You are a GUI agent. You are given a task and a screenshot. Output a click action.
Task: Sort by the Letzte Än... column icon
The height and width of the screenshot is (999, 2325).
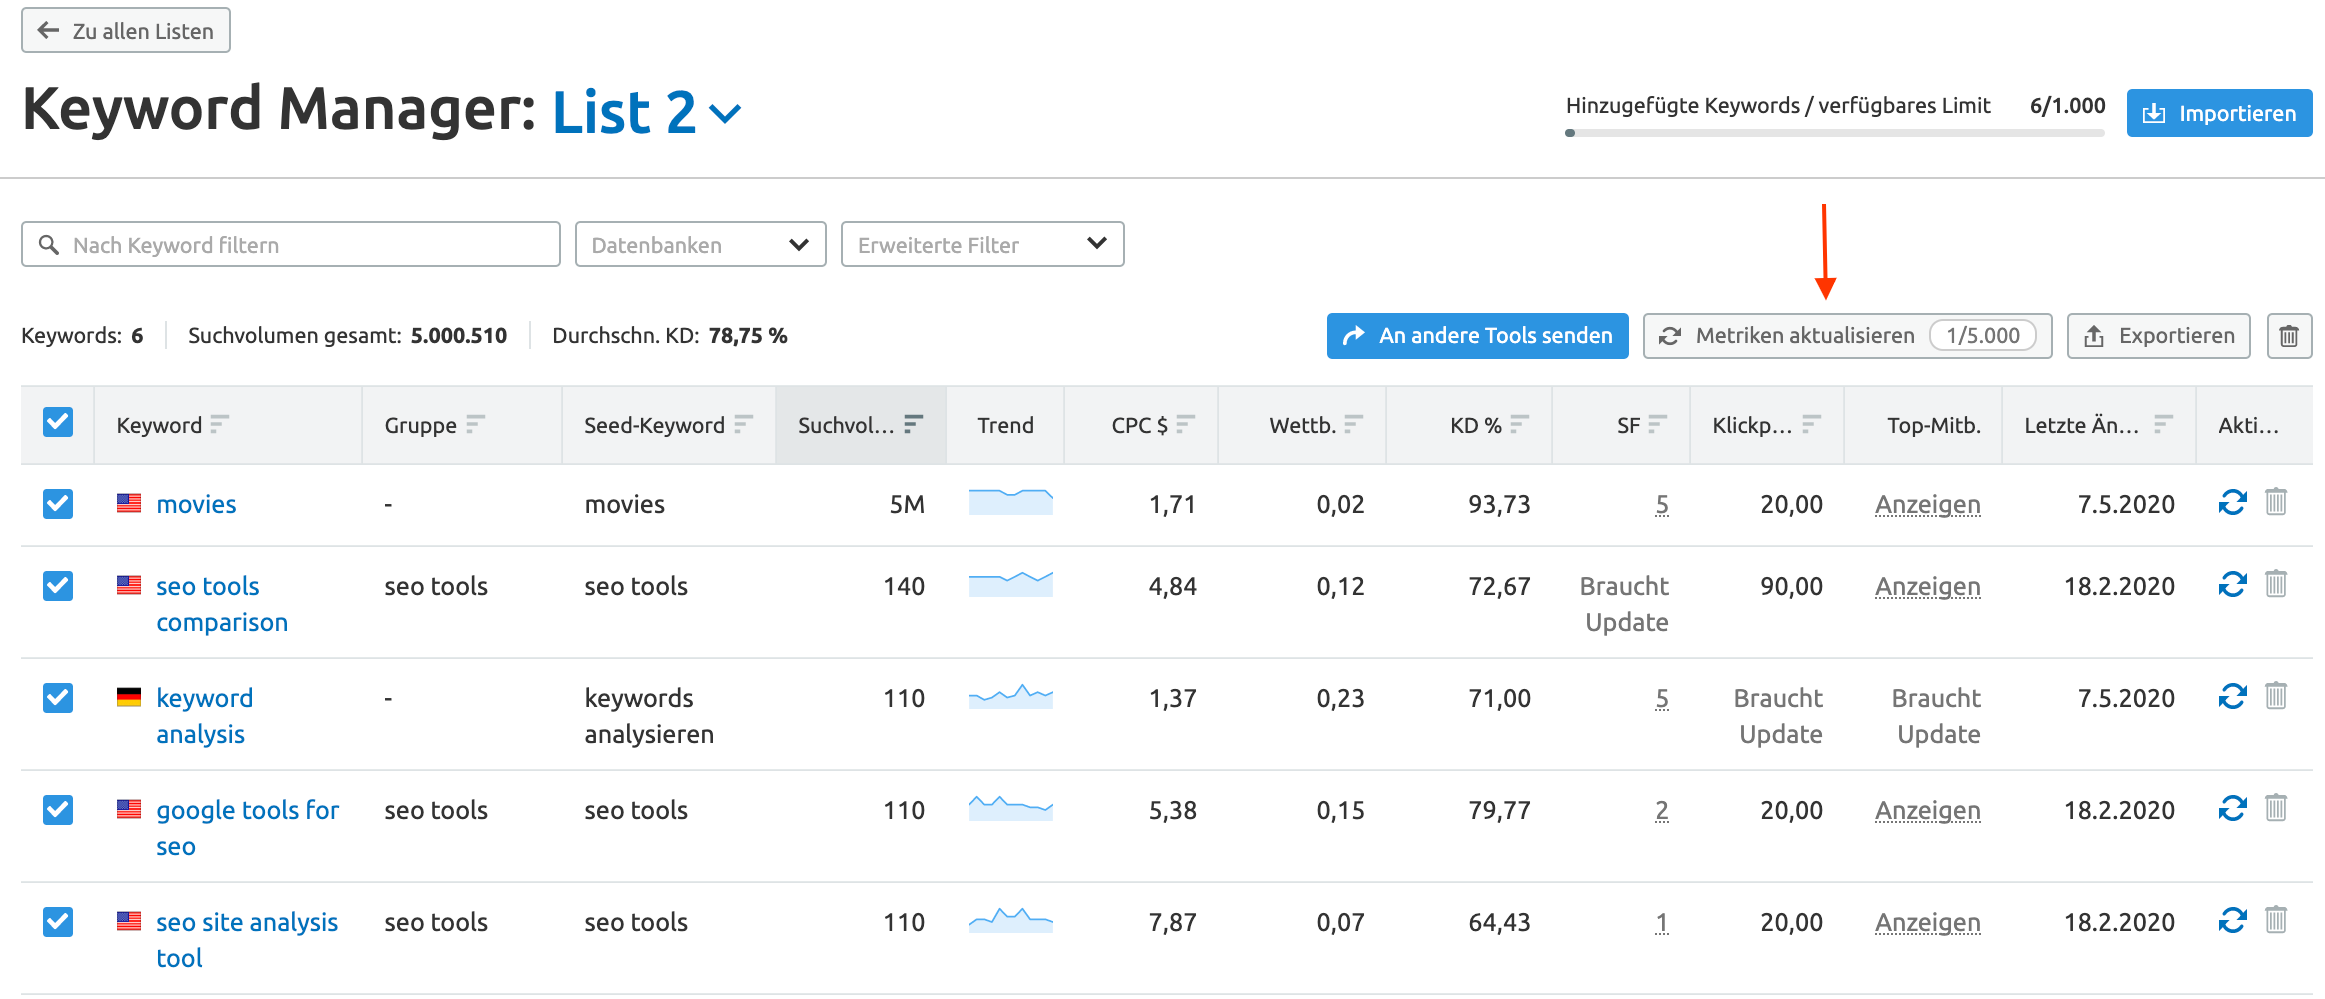[x=2163, y=425]
